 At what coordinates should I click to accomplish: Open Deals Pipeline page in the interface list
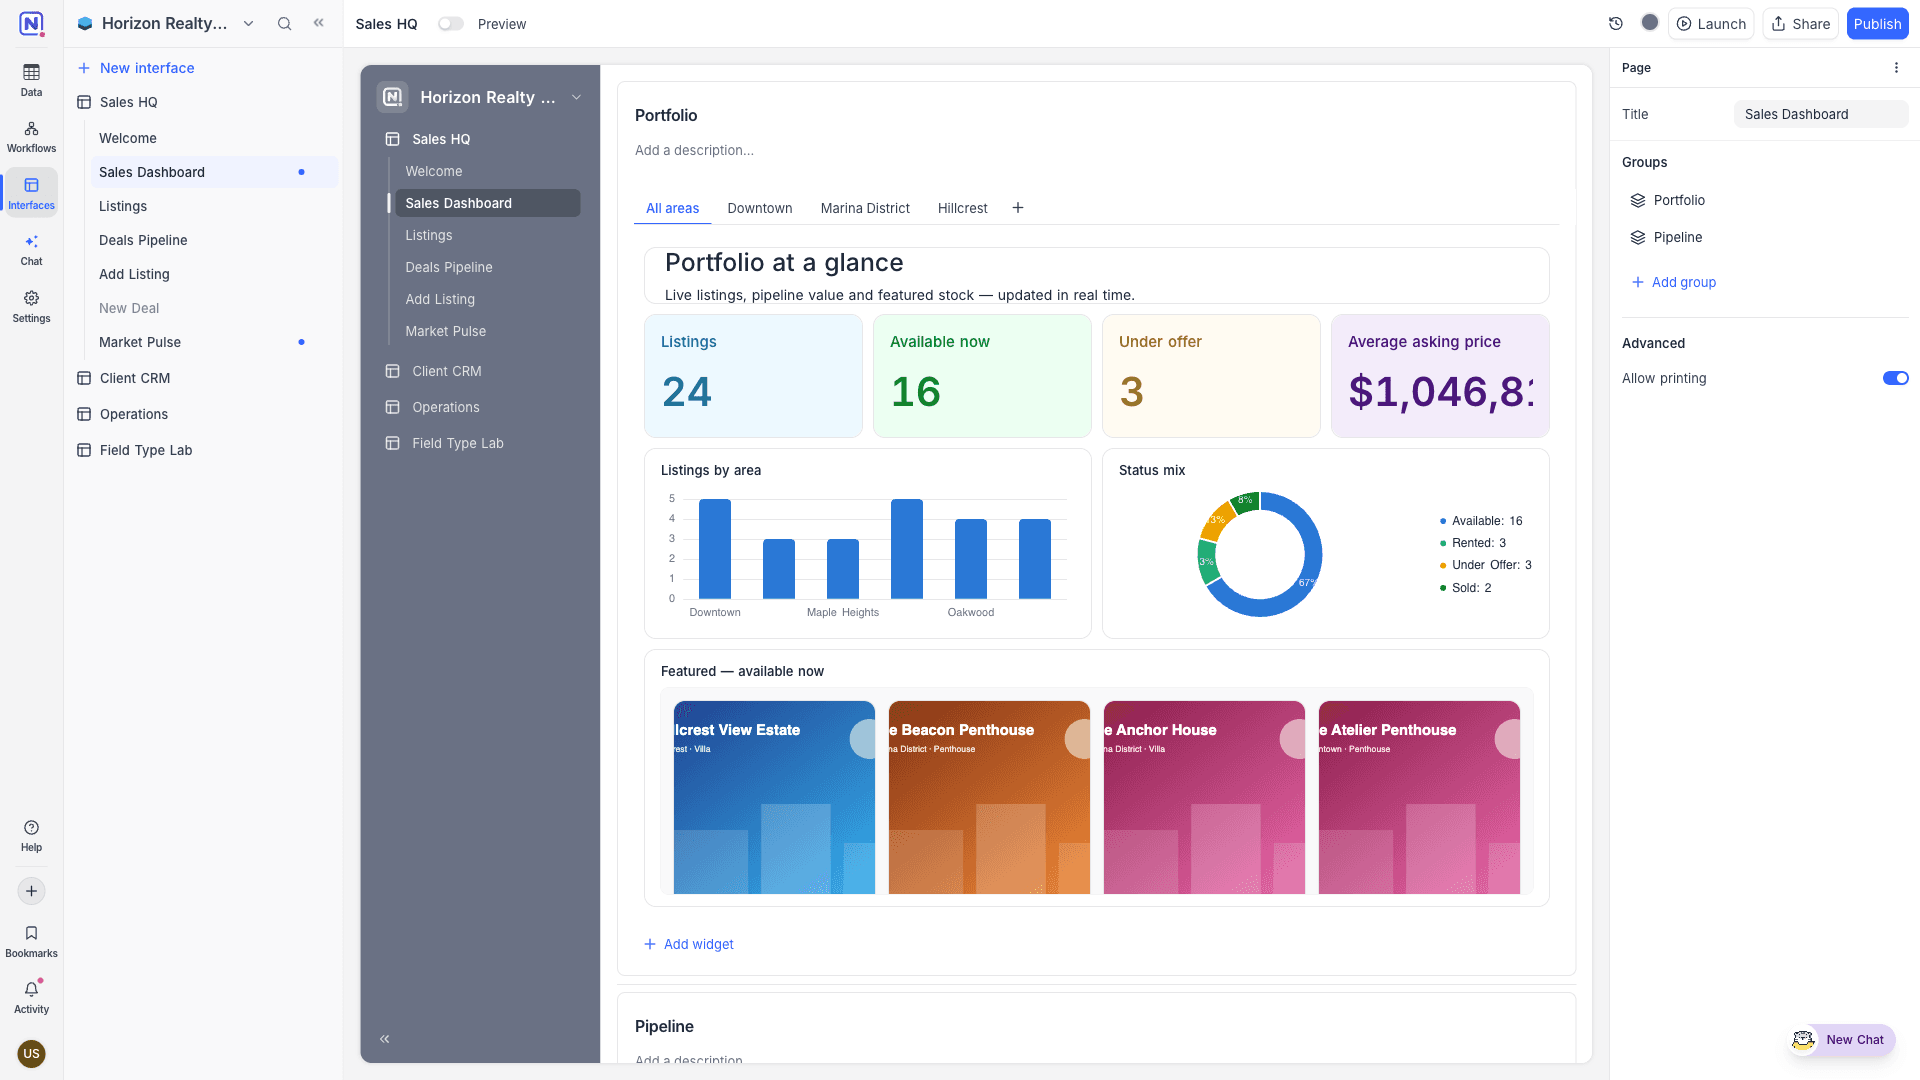click(214, 240)
